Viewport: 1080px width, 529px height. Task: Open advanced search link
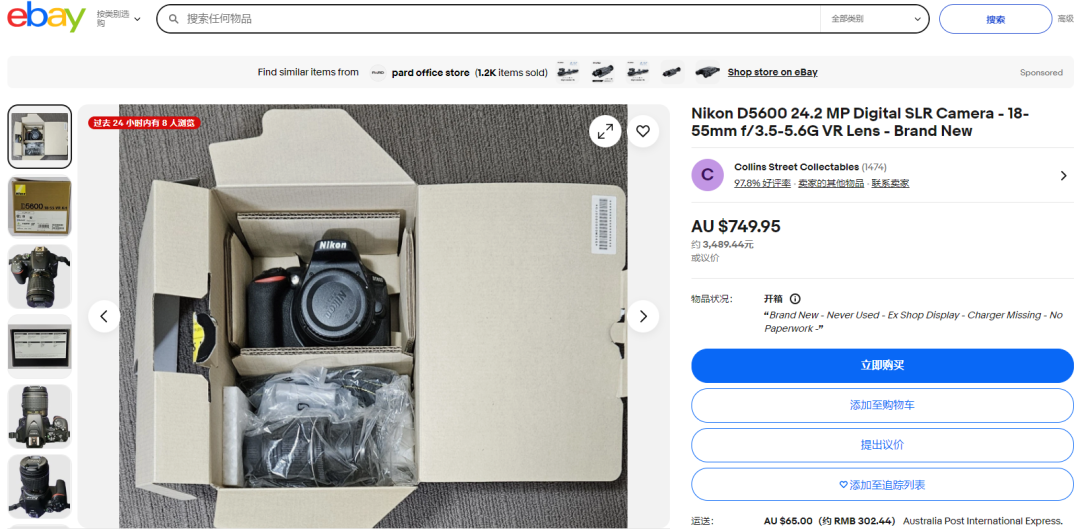pos(1066,19)
